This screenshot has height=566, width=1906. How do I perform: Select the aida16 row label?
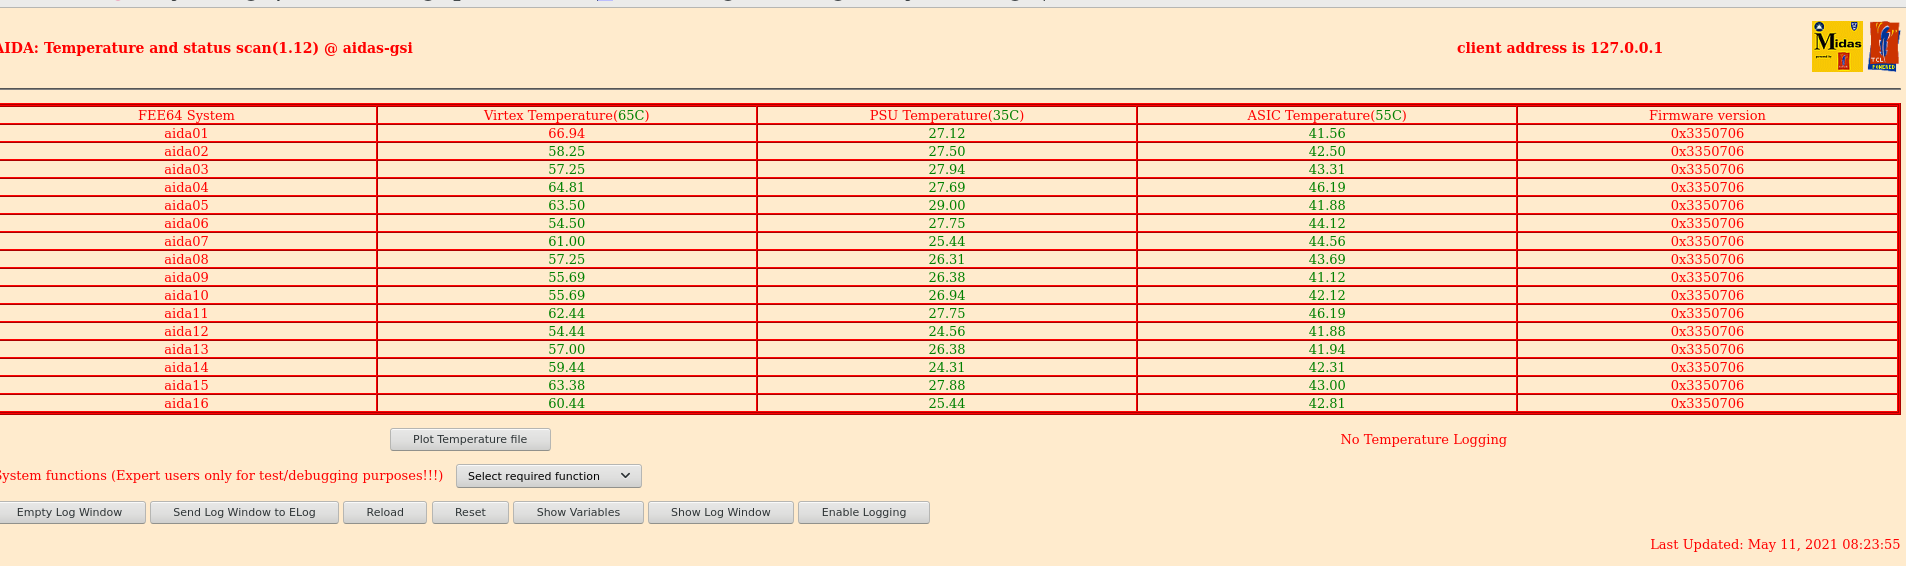[186, 403]
